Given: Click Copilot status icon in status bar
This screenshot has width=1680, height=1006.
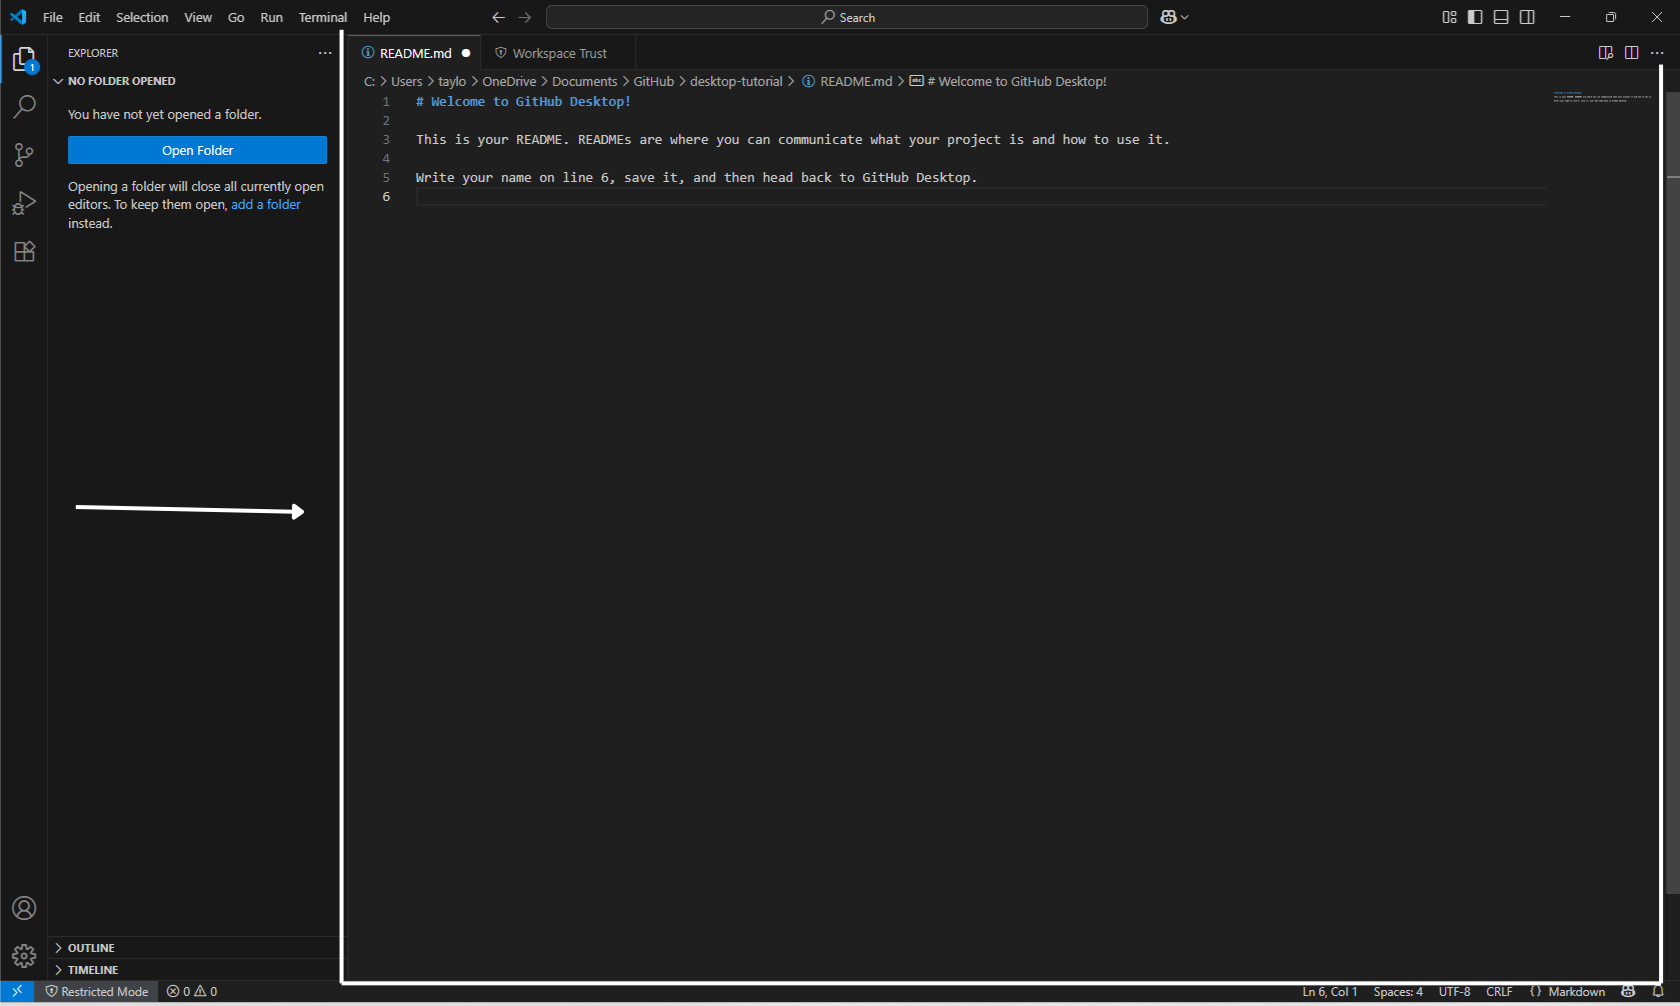Looking at the screenshot, I should (x=1628, y=992).
